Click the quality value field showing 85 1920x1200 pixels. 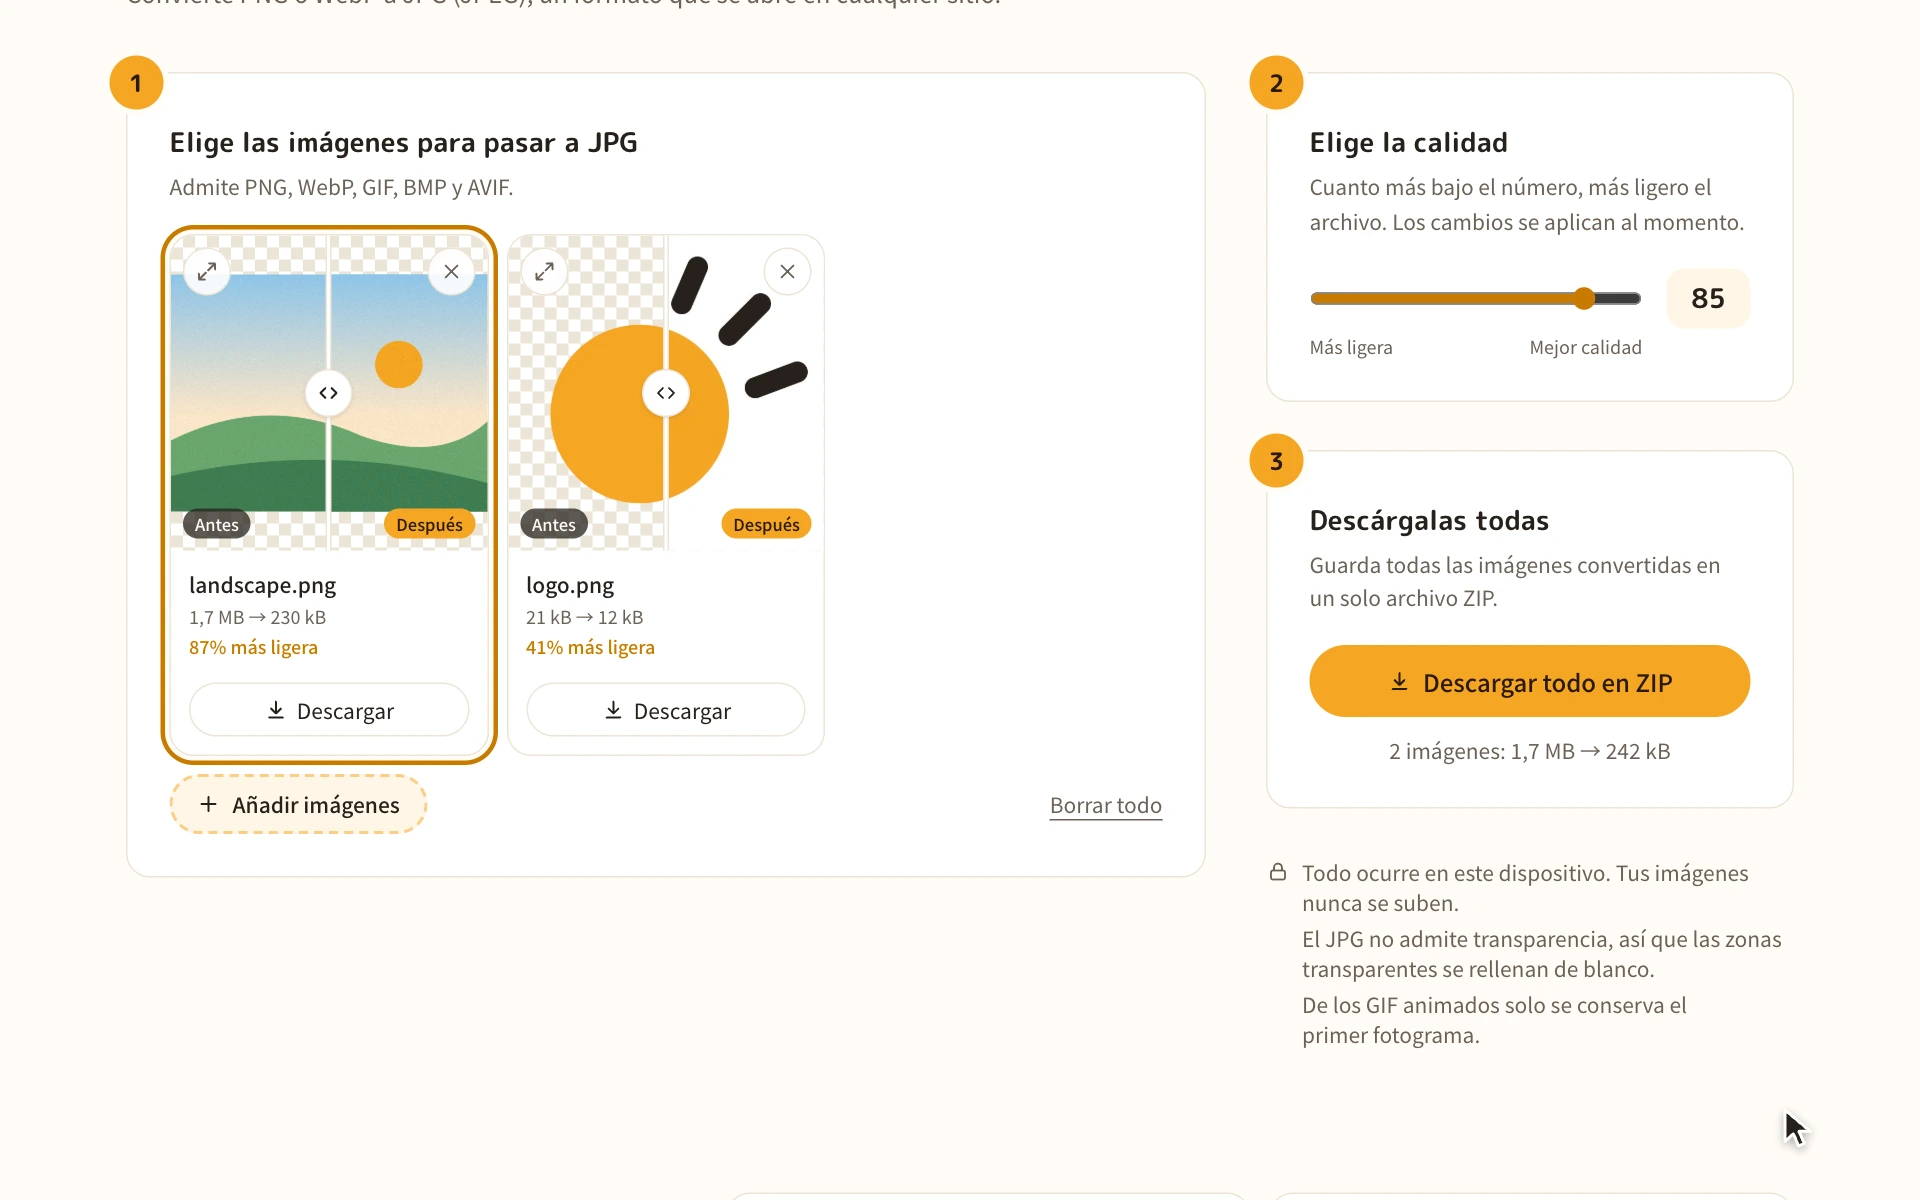[1708, 298]
